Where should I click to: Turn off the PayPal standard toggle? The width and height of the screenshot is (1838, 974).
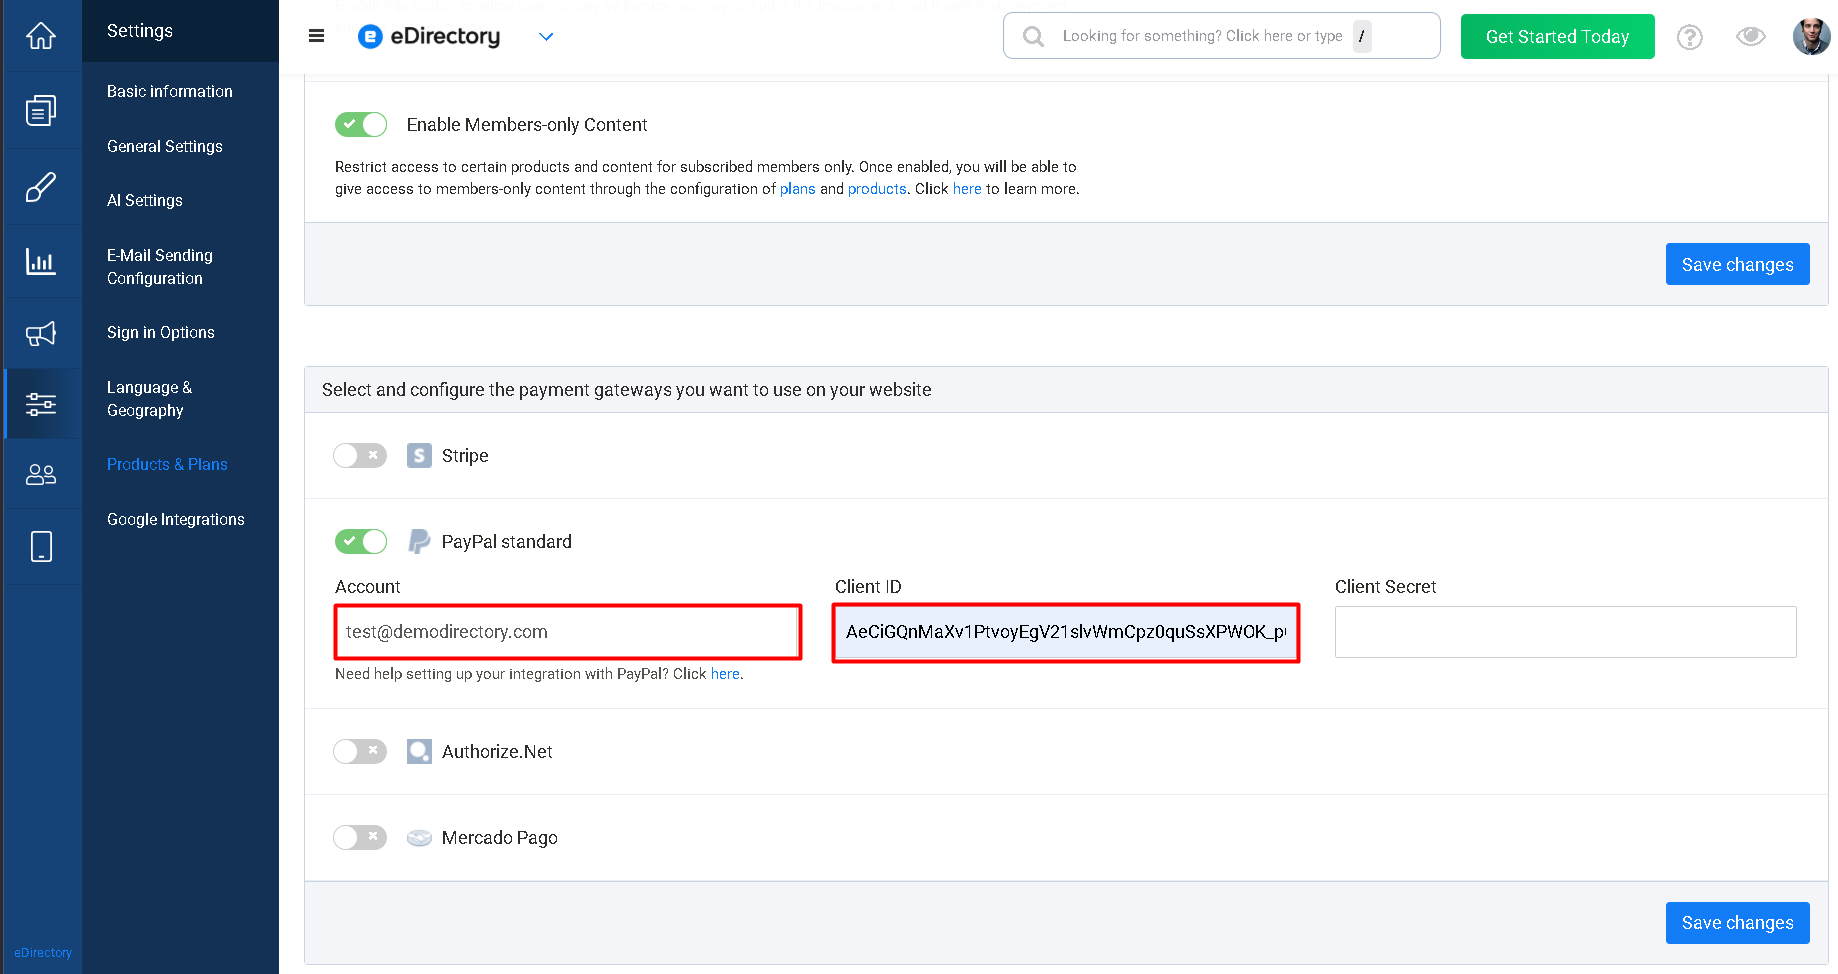361,542
